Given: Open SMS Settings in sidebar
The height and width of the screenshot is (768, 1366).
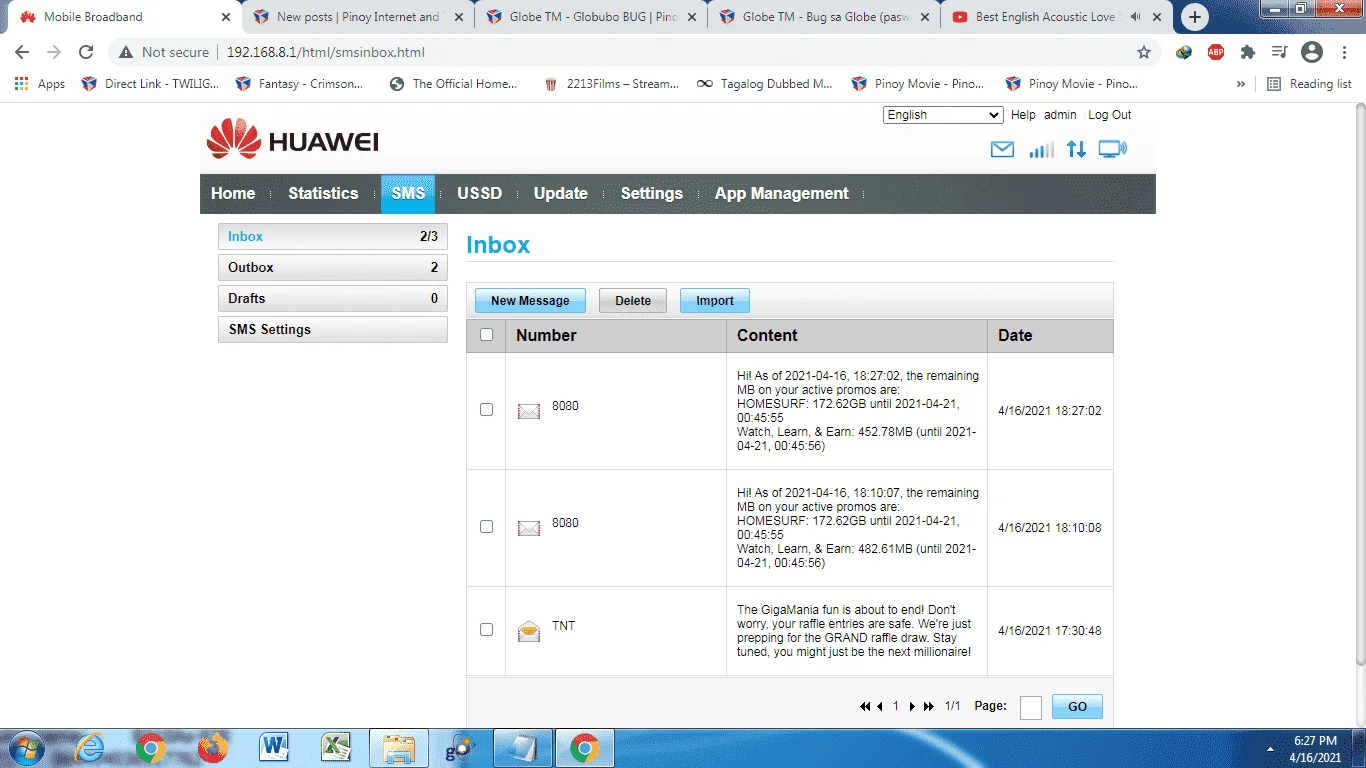Looking at the screenshot, I should click(x=333, y=330).
